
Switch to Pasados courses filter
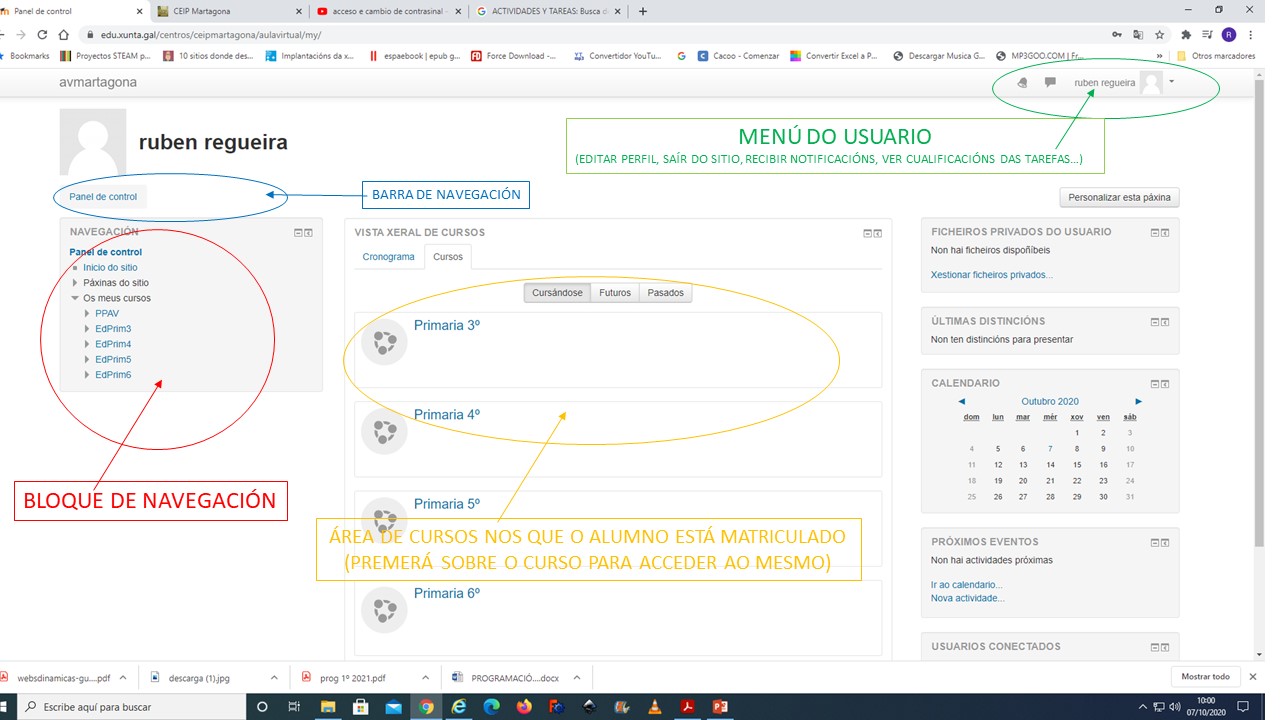(x=665, y=293)
